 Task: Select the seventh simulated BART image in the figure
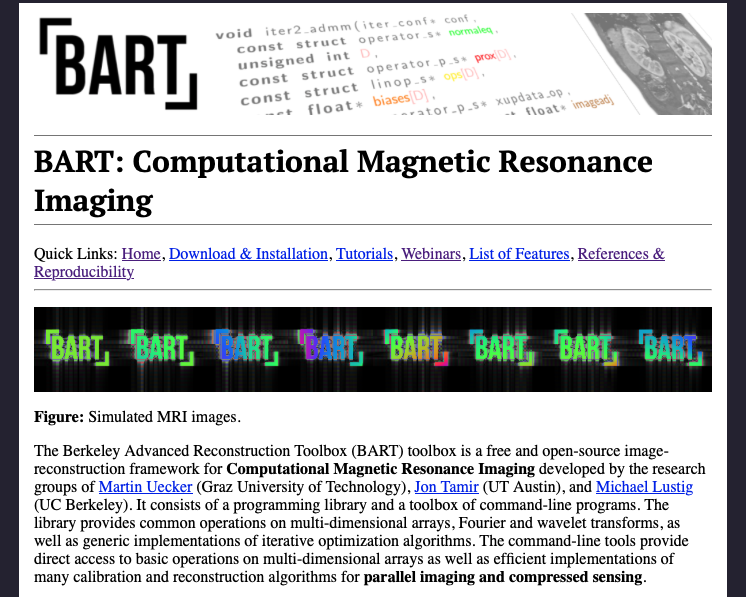click(x=585, y=348)
